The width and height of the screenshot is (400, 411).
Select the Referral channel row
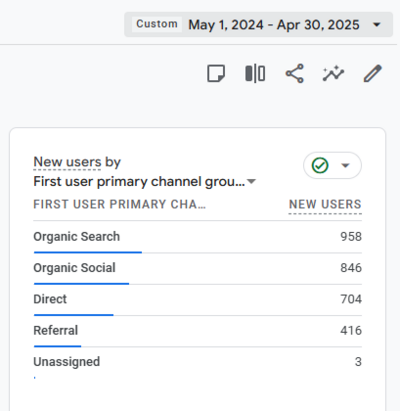198,331
